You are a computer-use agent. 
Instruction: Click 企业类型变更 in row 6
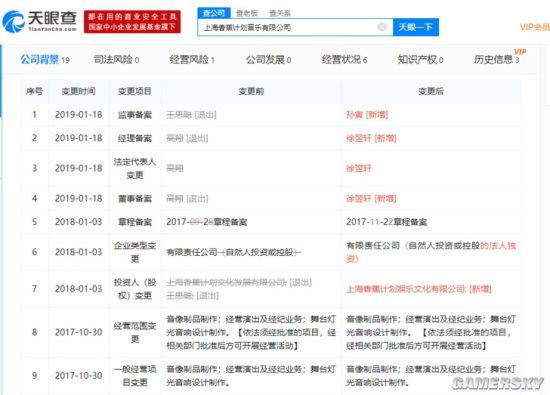pos(135,252)
